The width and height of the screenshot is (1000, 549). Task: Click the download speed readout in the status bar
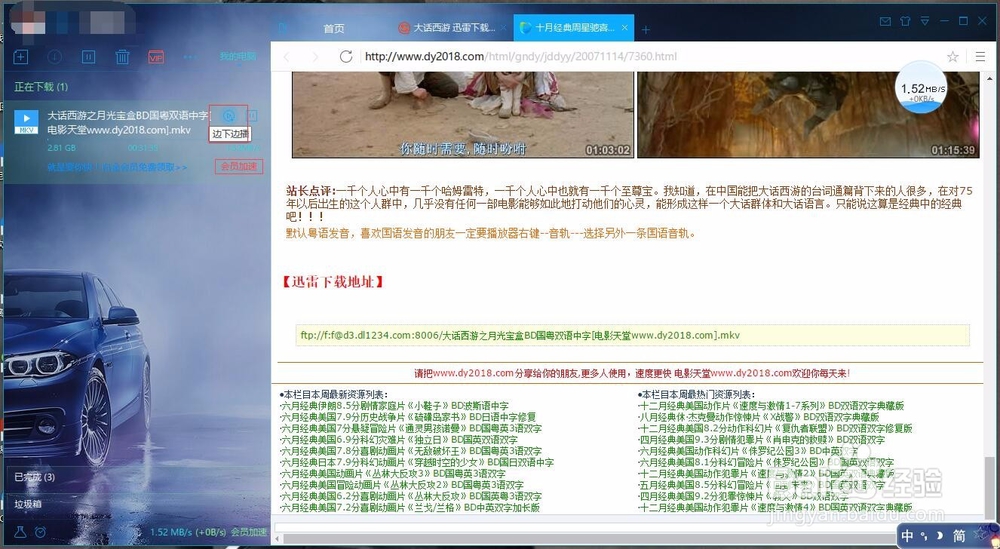pos(188,532)
